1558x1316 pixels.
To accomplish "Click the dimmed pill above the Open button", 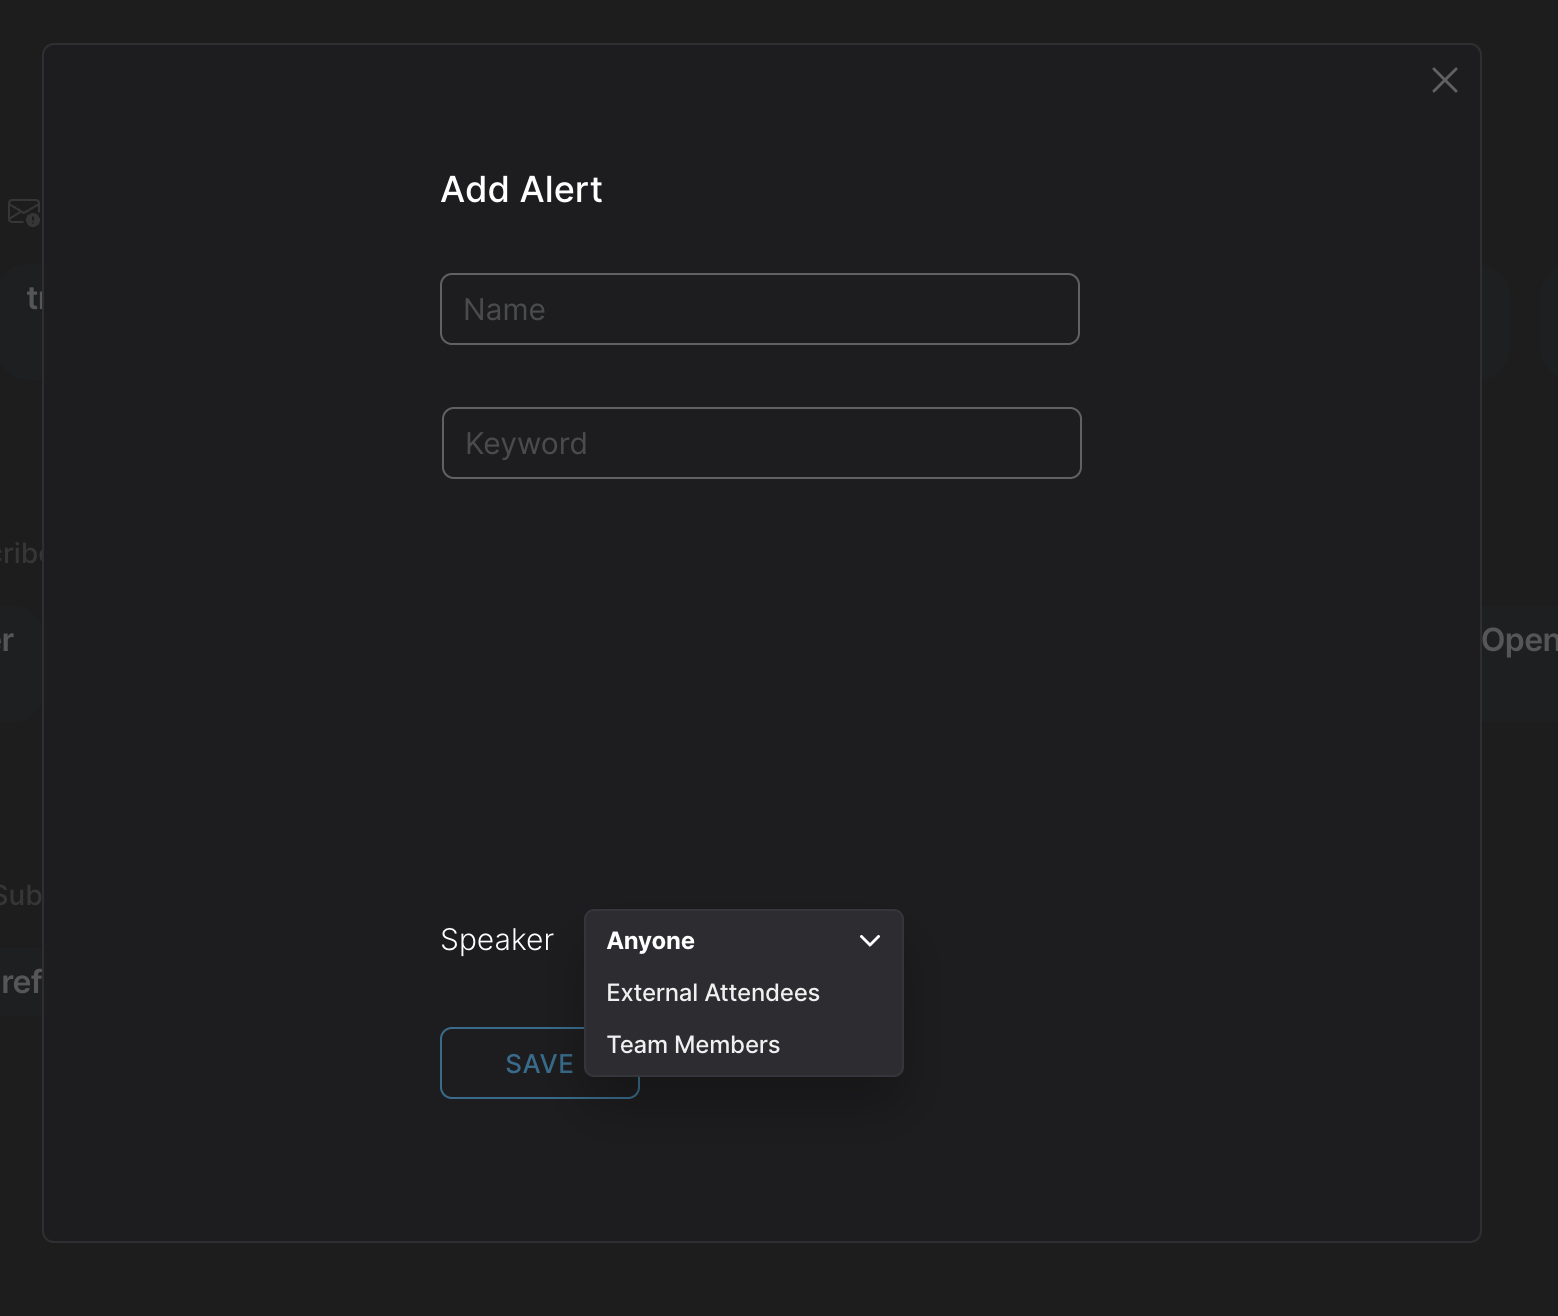I will click(1494, 320).
